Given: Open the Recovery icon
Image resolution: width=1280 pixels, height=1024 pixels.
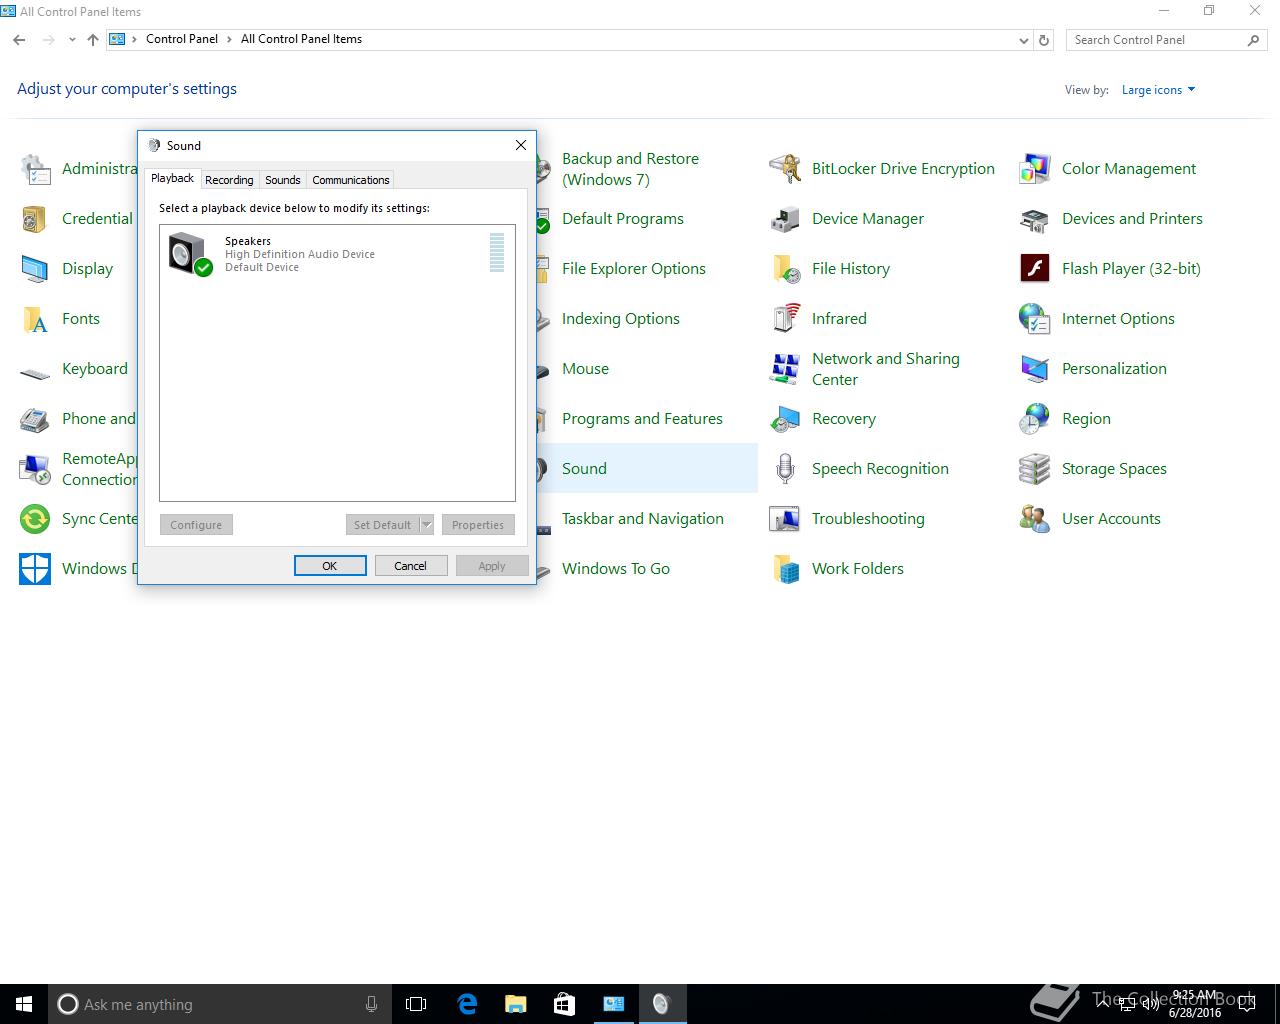Looking at the screenshot, I should pyautogui.click(x=785, y=419).
